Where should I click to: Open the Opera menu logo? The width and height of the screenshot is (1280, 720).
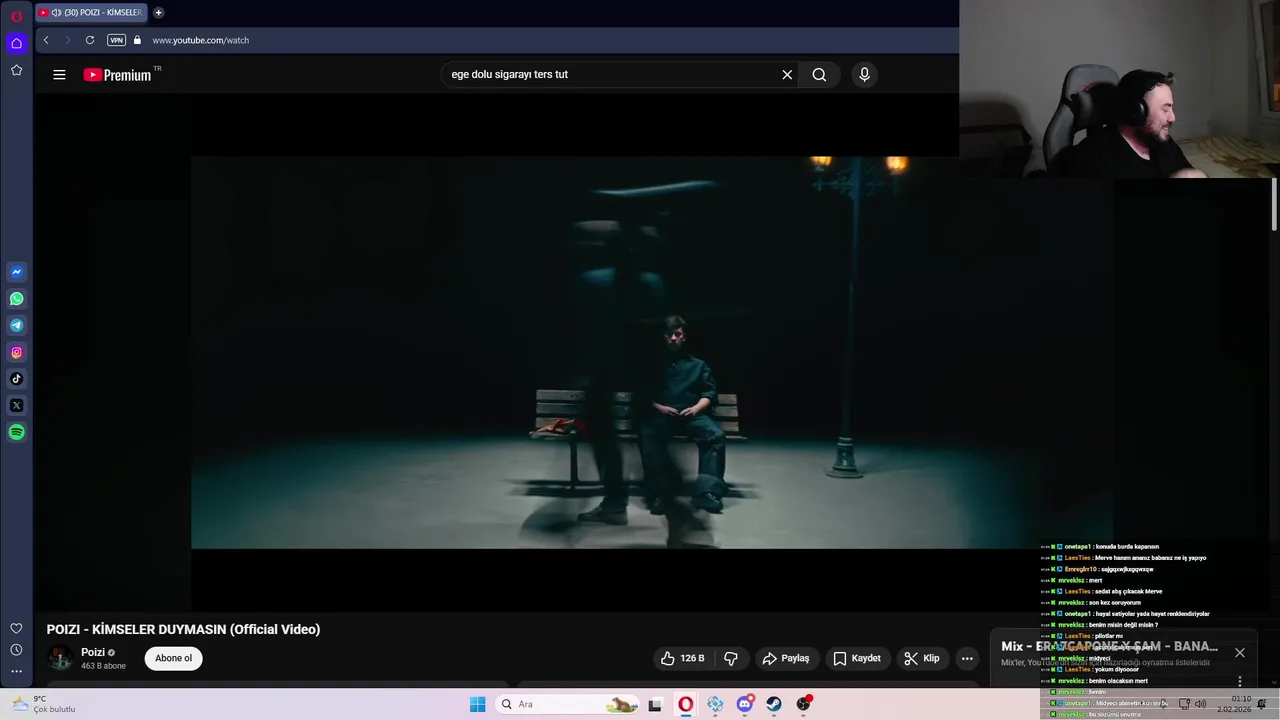pos(16,16)
